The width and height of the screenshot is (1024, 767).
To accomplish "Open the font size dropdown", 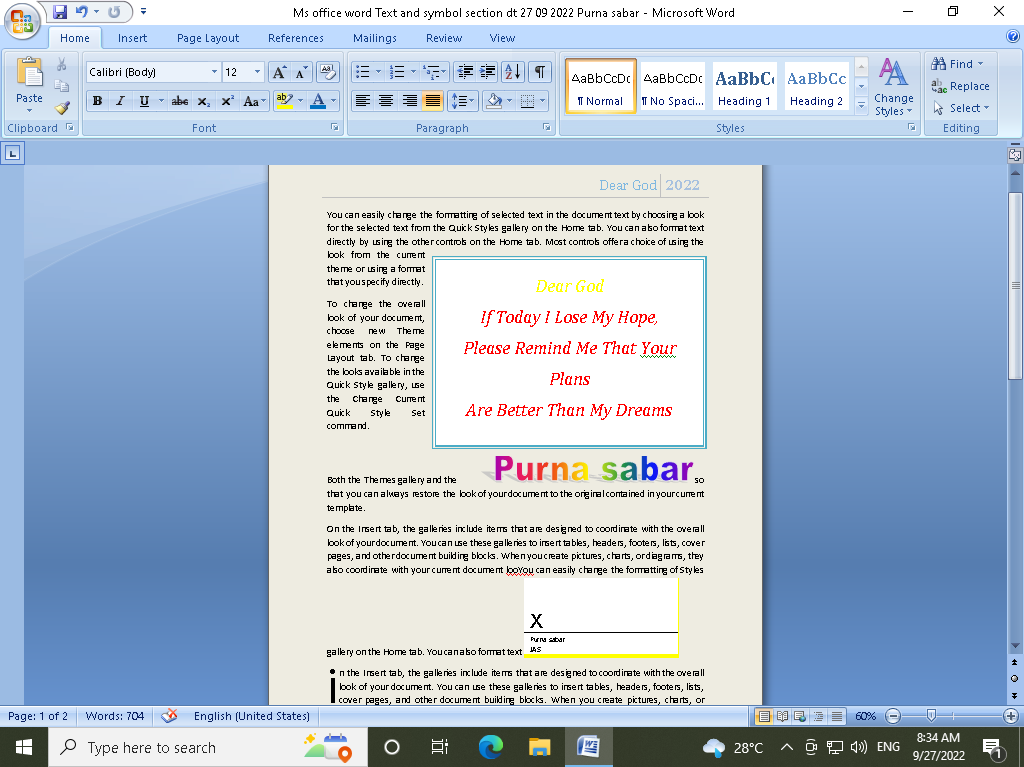I will 258,72.
